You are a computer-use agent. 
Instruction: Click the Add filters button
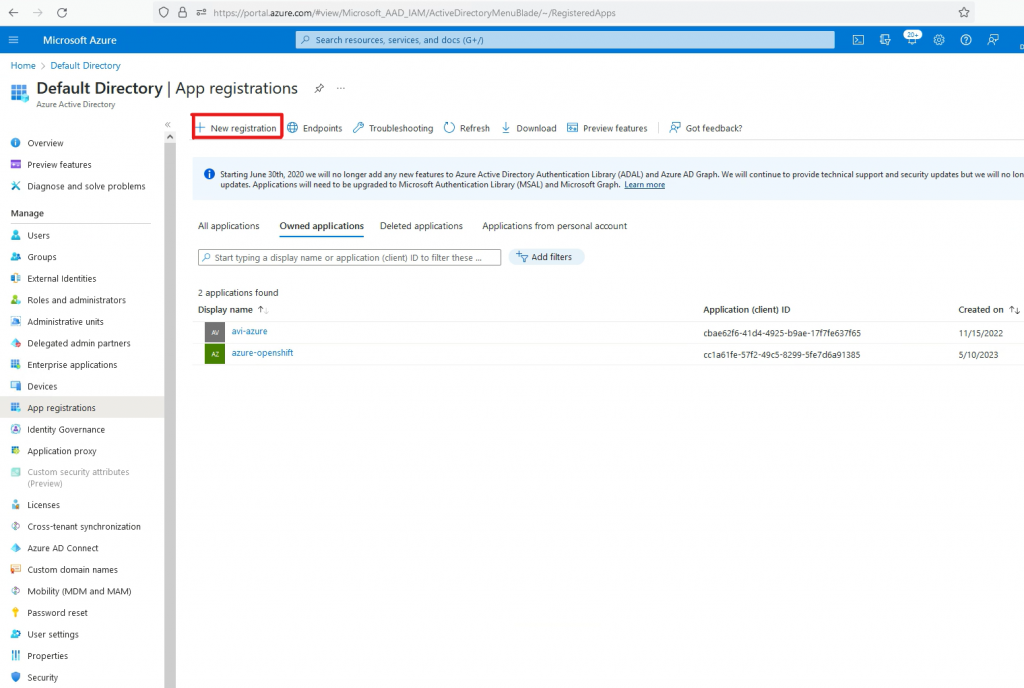point(546,257)
